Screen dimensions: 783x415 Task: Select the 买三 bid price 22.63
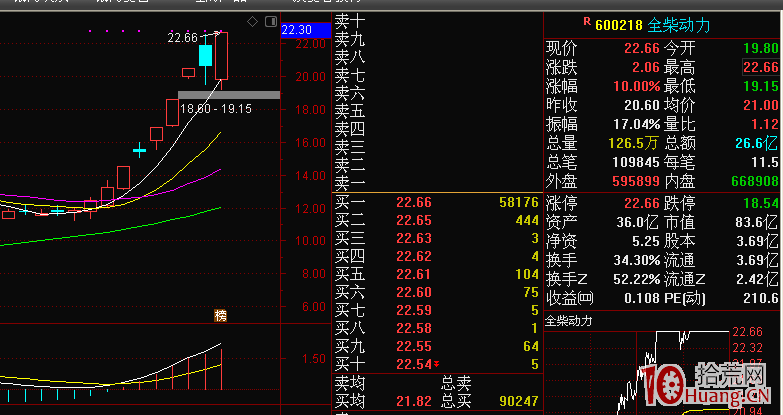coord(414,238)
